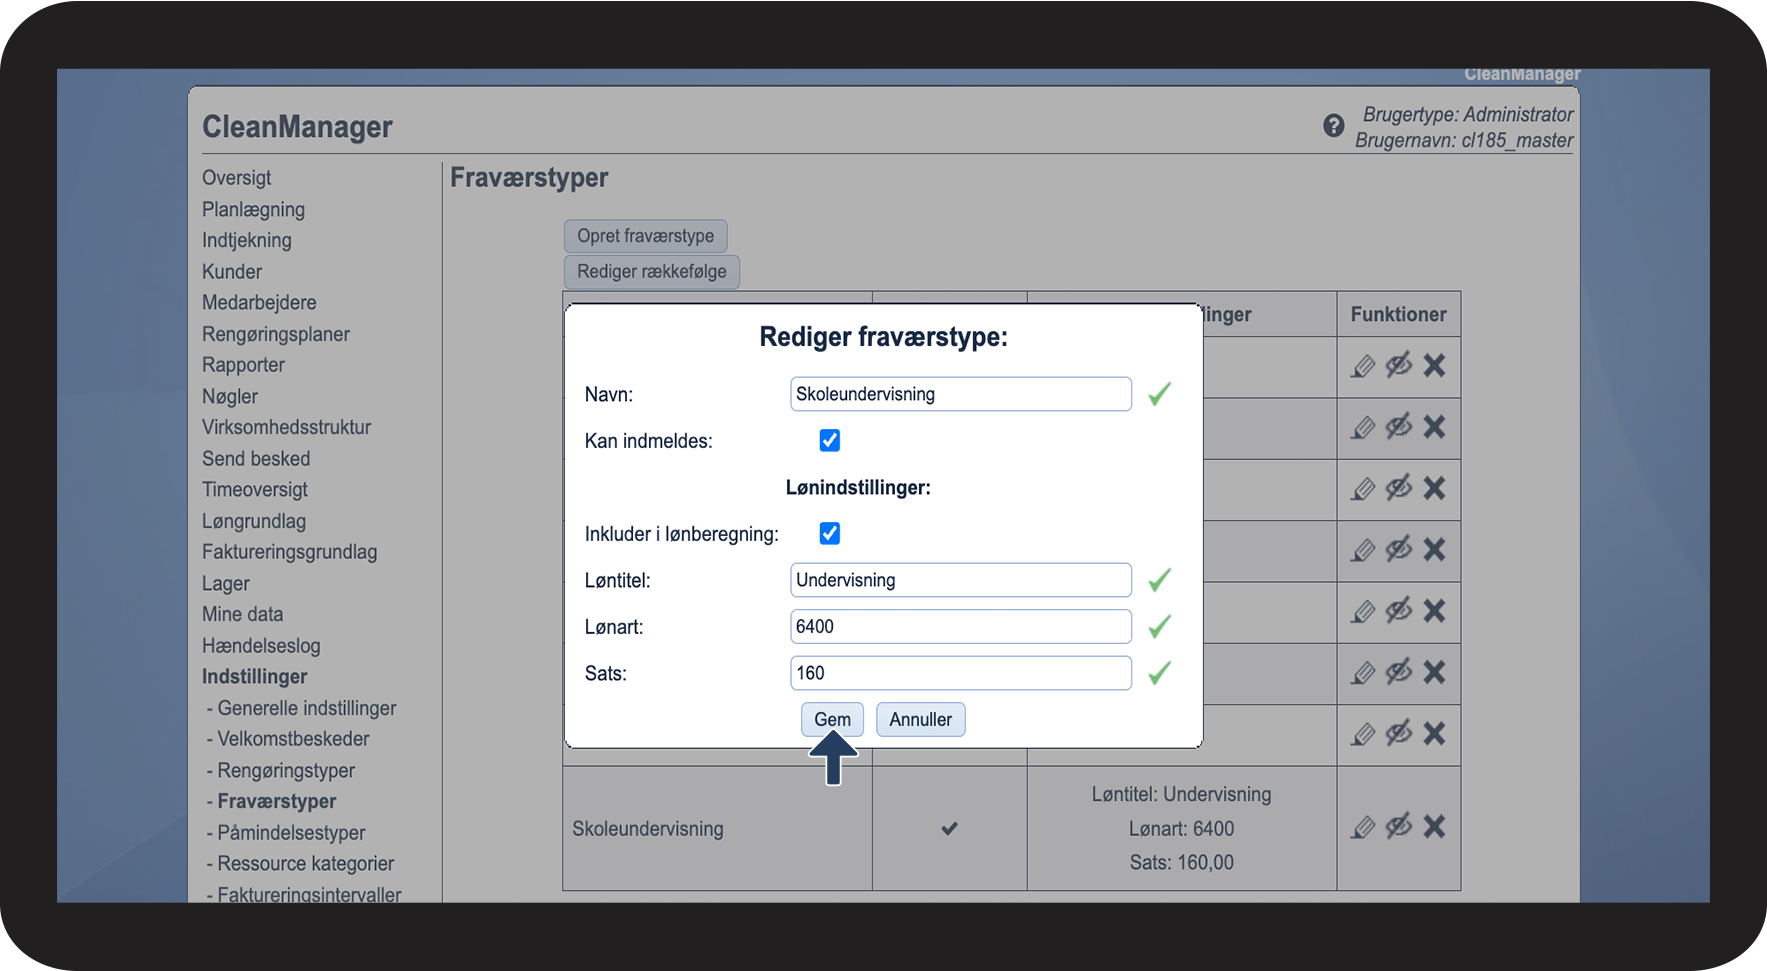Screen dimensions: 1767x971
Task: Open the Medarbejdere menu item
Action: (259, 303)
